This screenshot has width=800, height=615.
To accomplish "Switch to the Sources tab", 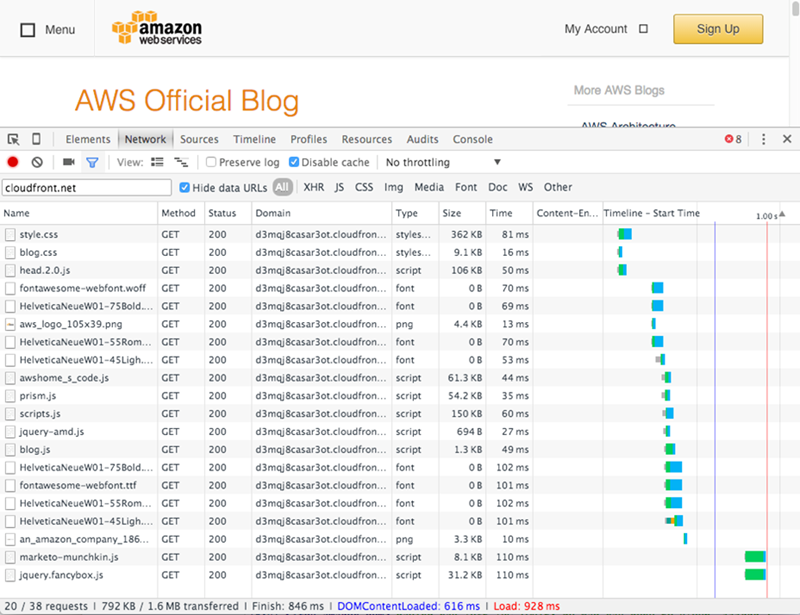I will click(x=199, y=140).
